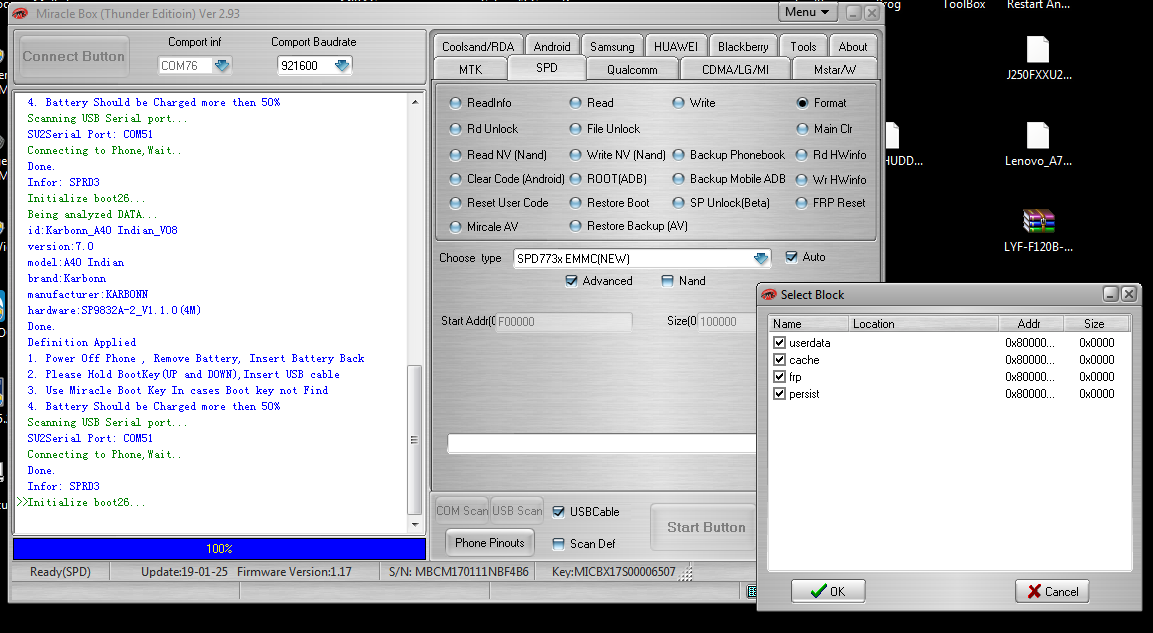1153x633 pixels.
Task: Switch to the Qualcomm tab
Action: click(x=632, y=69)
